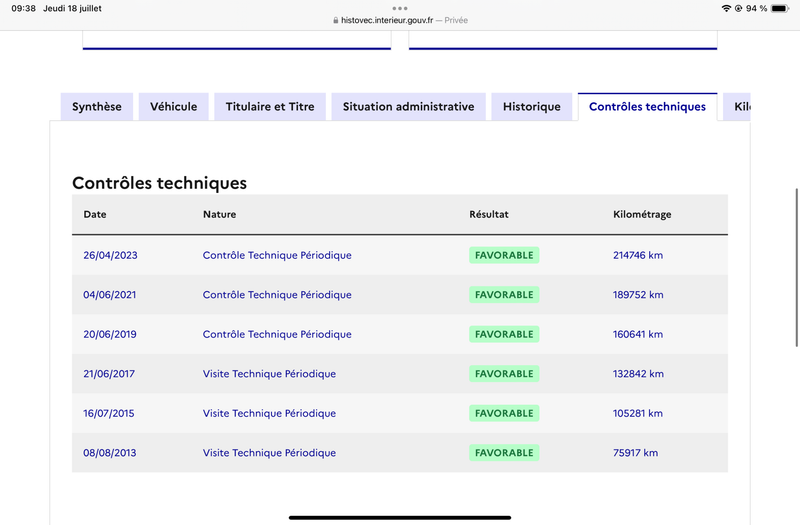Tap the FAVORABLE badge for 16/07/2015
800x525 pixels.
pyautogui.click(x=504, y=413)
